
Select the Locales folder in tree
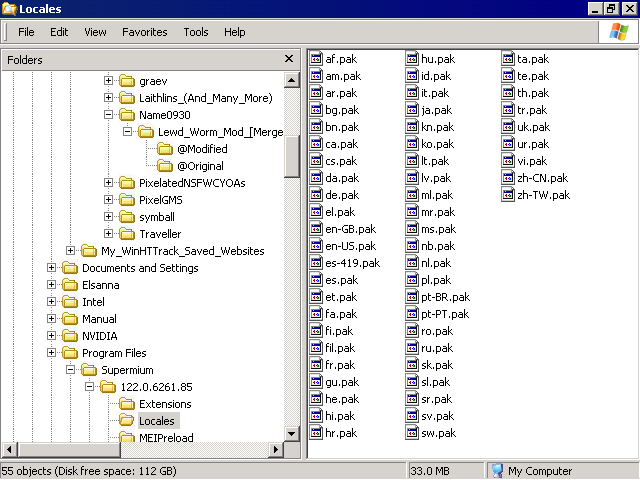(157, 421)
